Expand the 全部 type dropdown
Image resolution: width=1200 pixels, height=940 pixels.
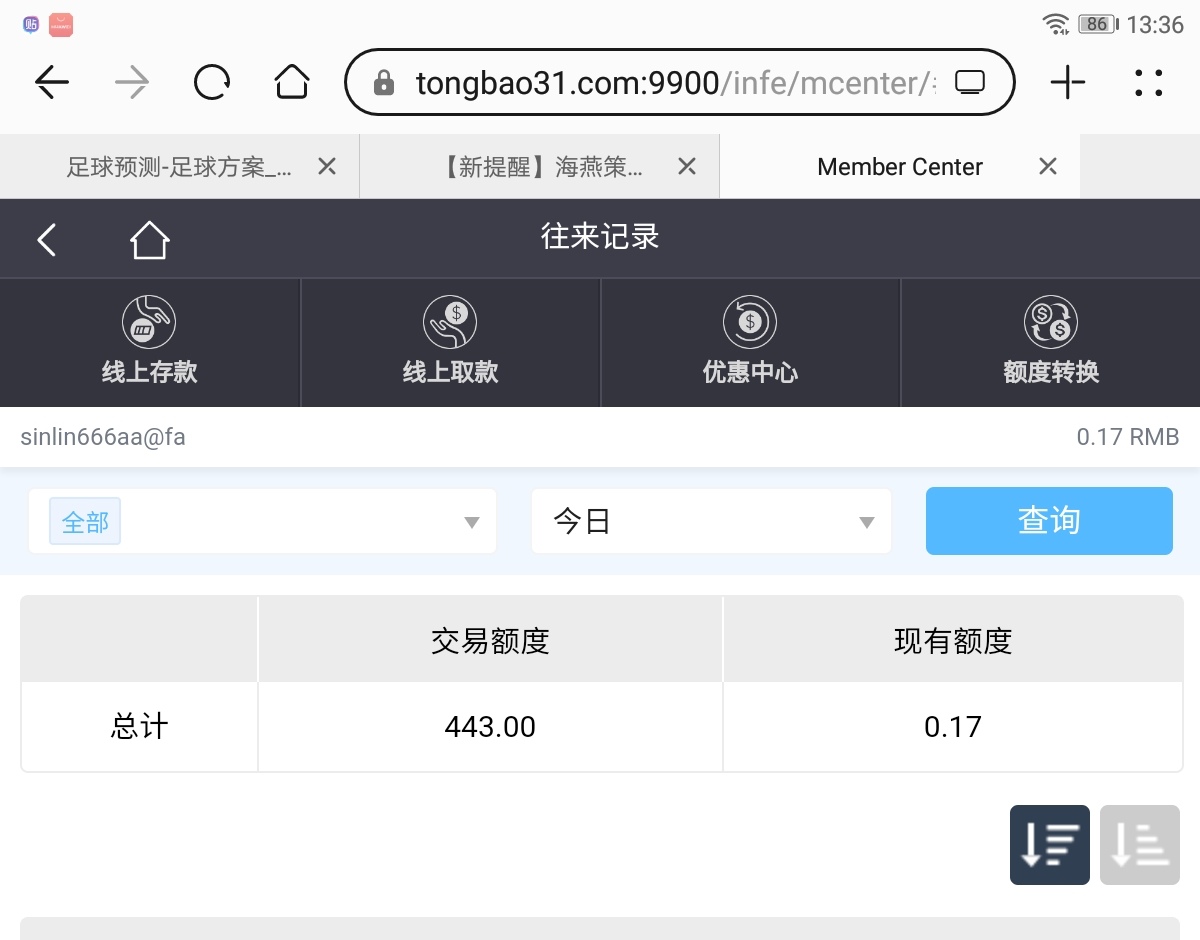(x=262, y=522)
